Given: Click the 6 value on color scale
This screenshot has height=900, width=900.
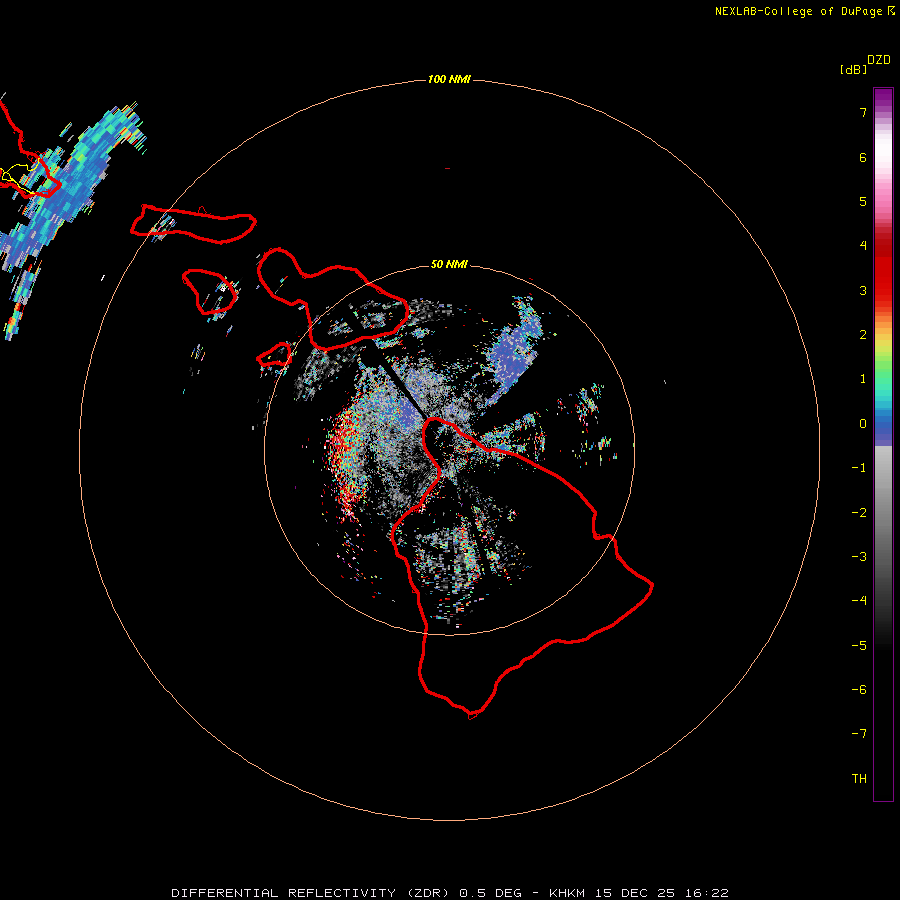Looking at the screenshot, I should tap(863, 157).
